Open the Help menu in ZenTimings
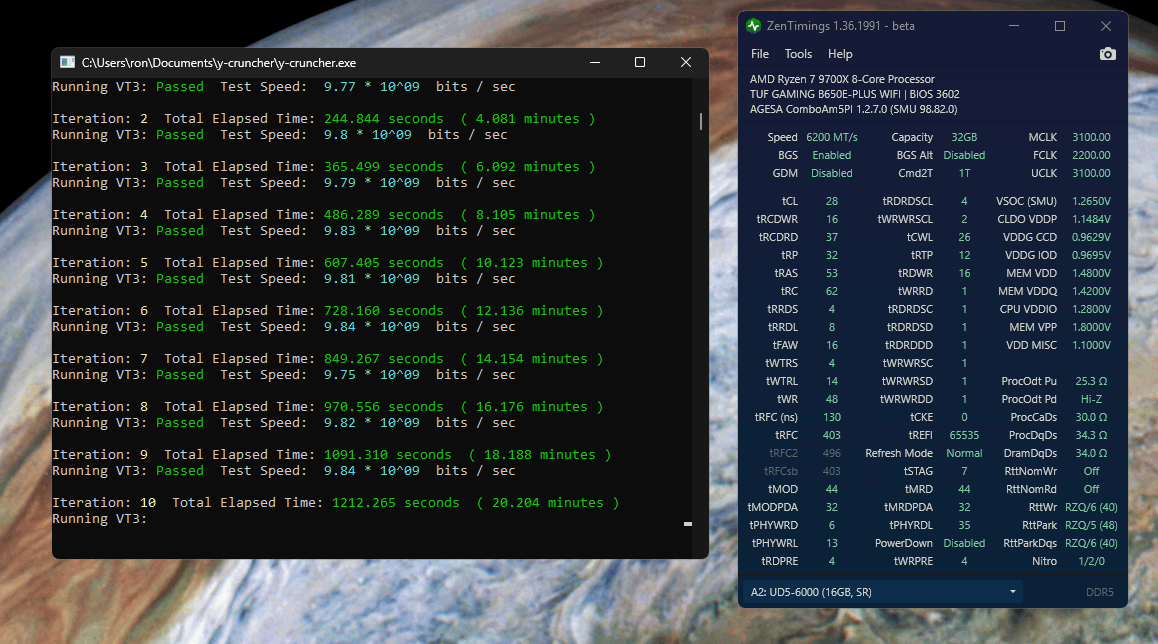This screenshot has height=644, width=1158. [x=840, y=54]
